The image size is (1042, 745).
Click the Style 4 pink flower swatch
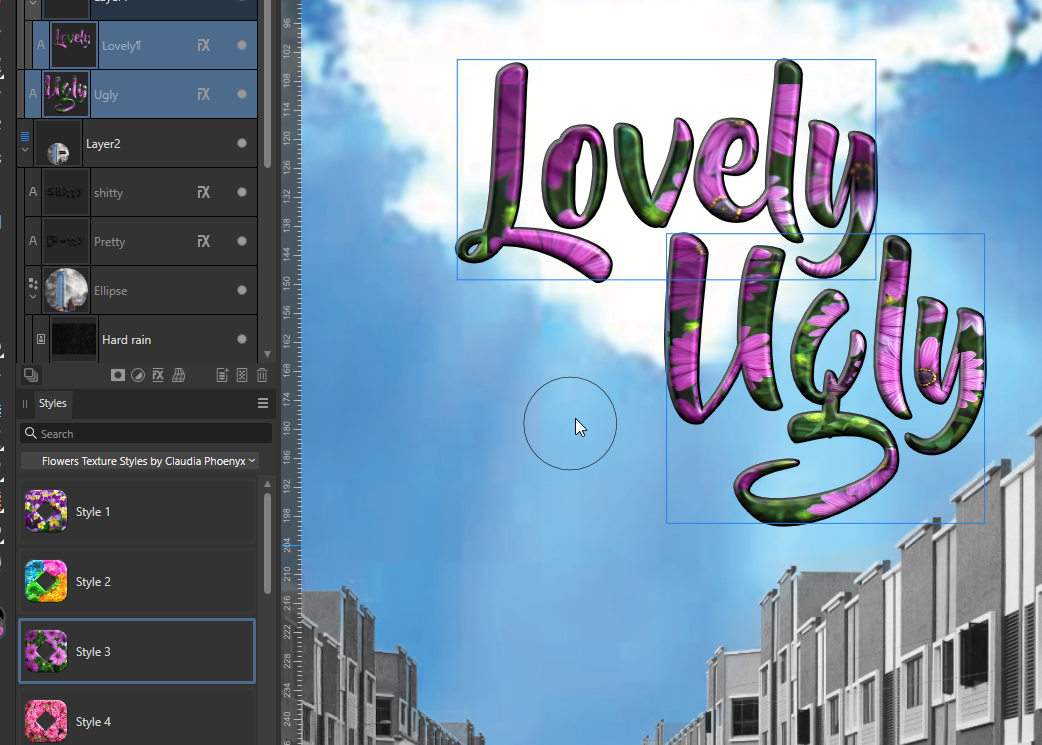coord(46,721)
